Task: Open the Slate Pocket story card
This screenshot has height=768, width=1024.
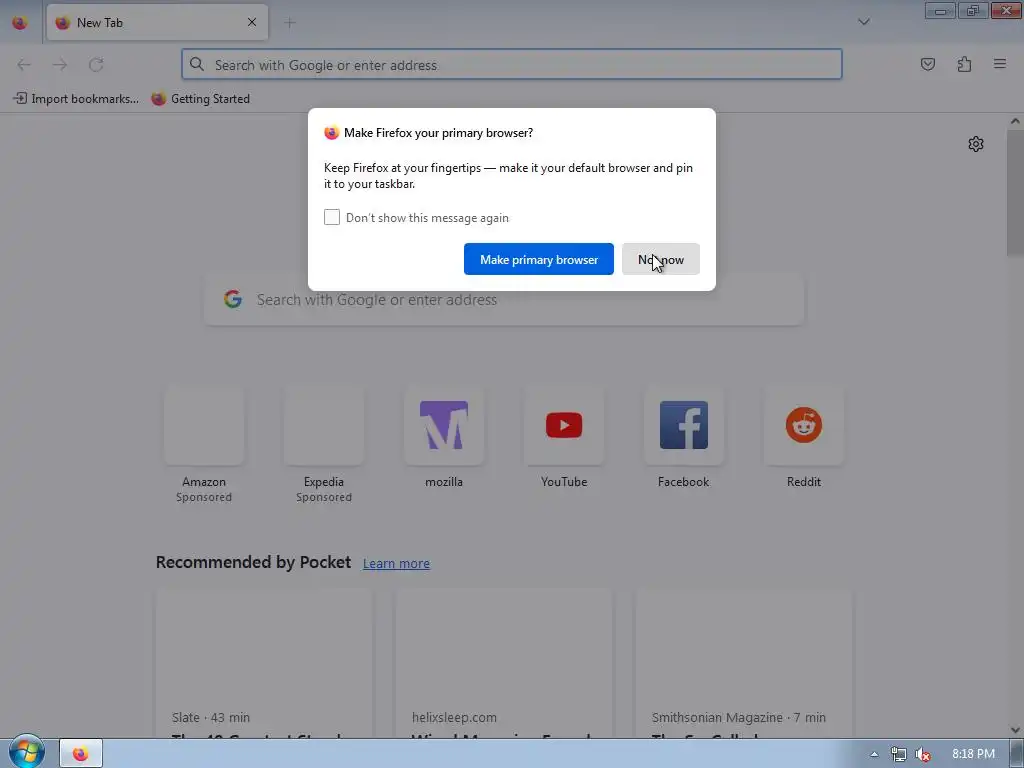Action: [x=264, y=664]
